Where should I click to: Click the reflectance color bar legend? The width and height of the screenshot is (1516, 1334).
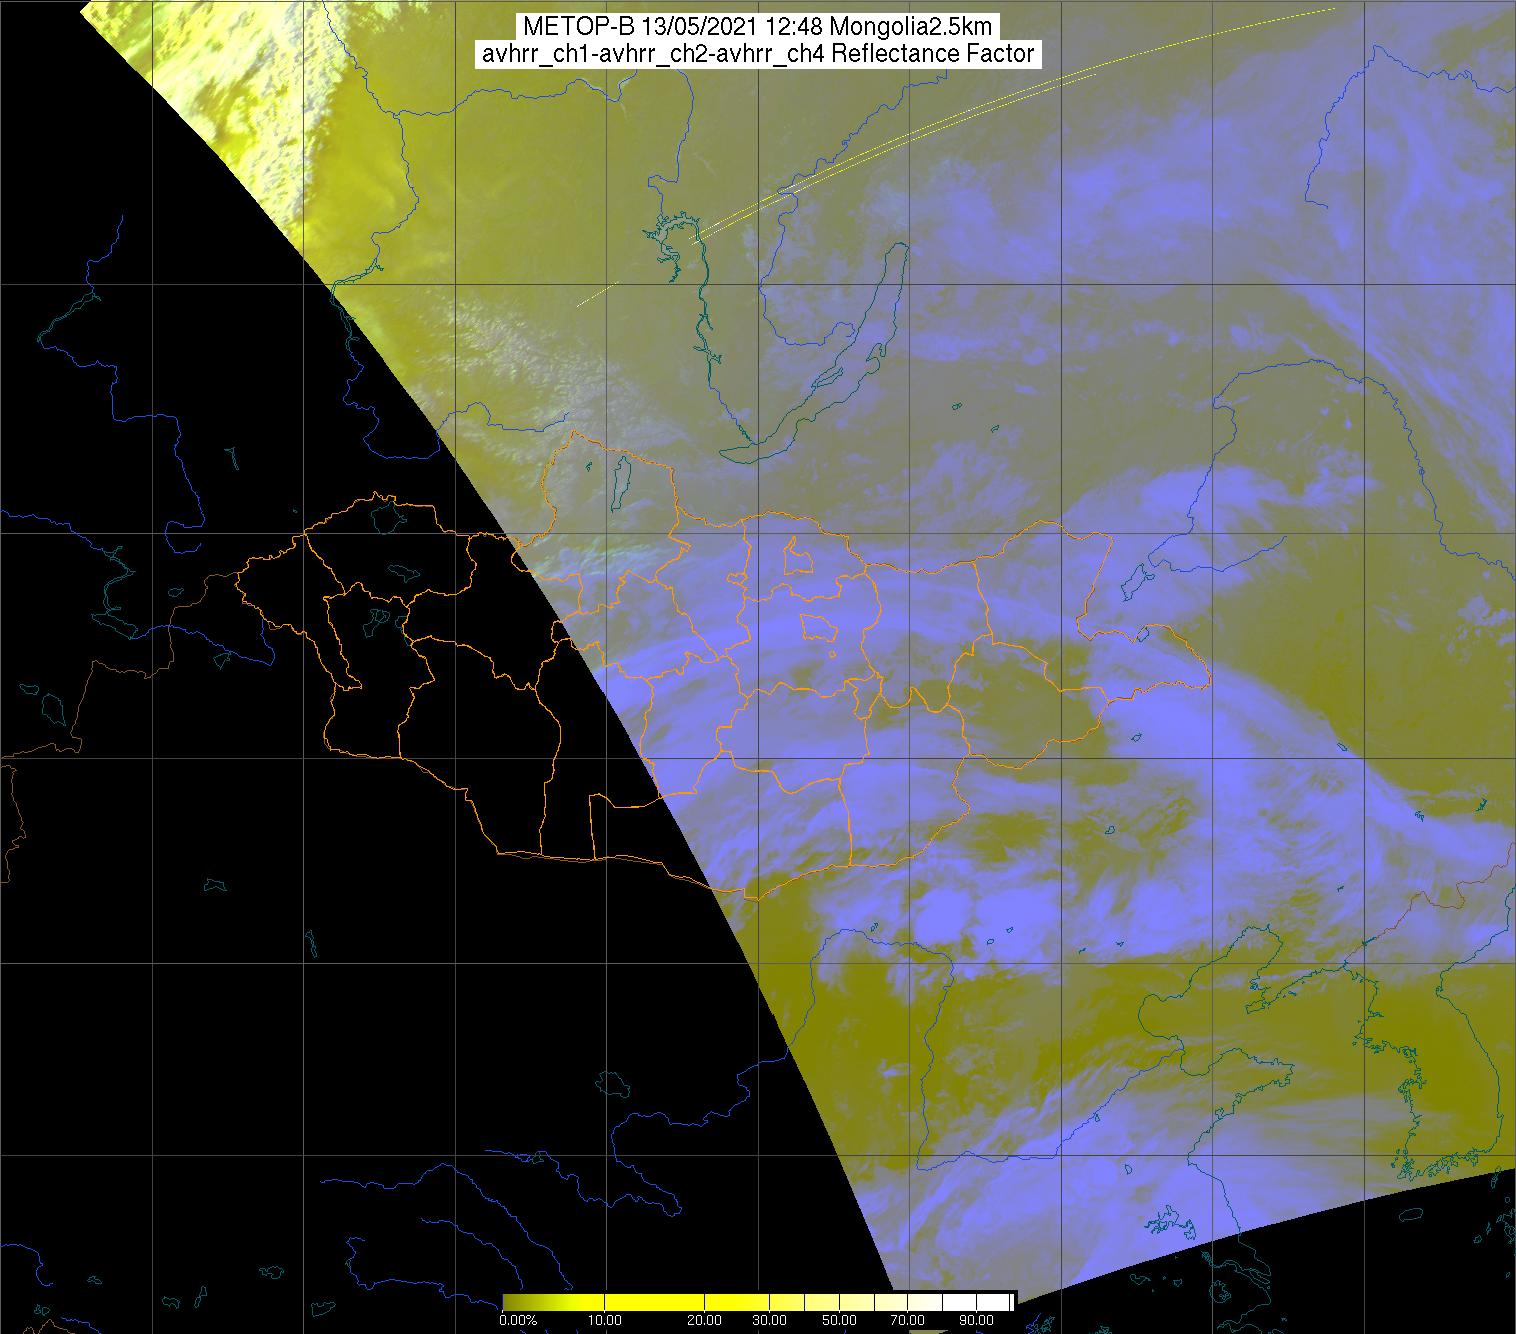[x=758, y=1302]
